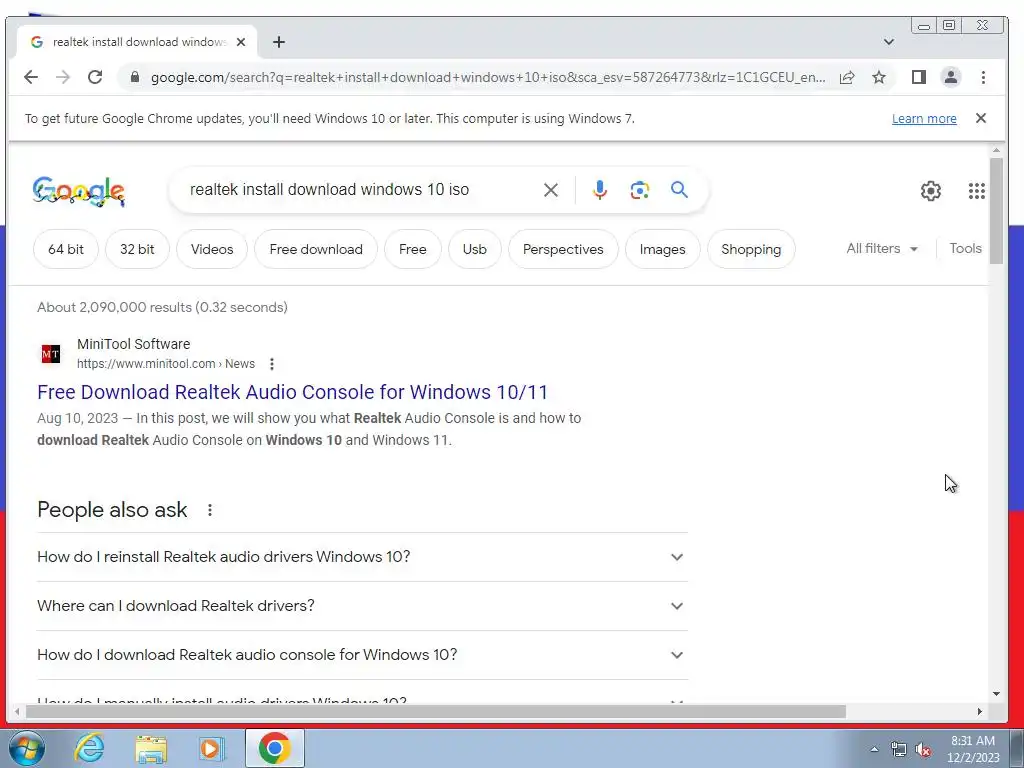The image size is (1024, 768).
Task: Click the MiniTool Software site name
Action: (133, 344)
